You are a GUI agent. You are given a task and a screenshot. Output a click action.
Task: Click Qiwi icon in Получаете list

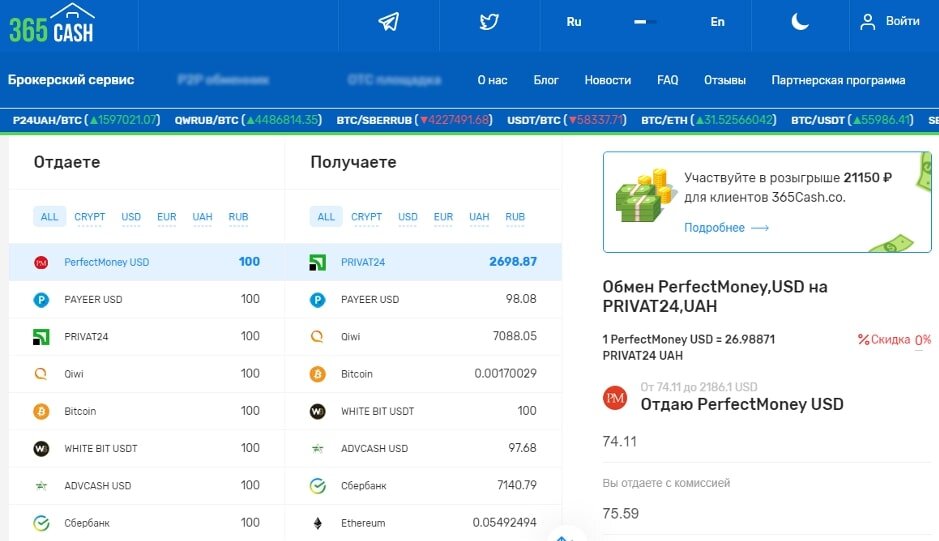[x=317, y=337]
